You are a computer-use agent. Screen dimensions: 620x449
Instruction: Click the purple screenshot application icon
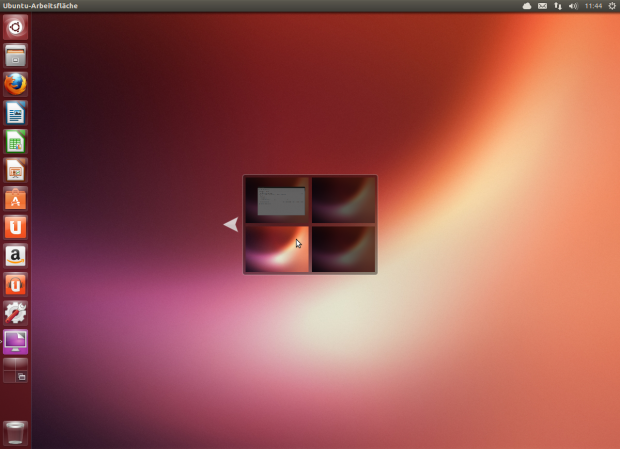15,342
